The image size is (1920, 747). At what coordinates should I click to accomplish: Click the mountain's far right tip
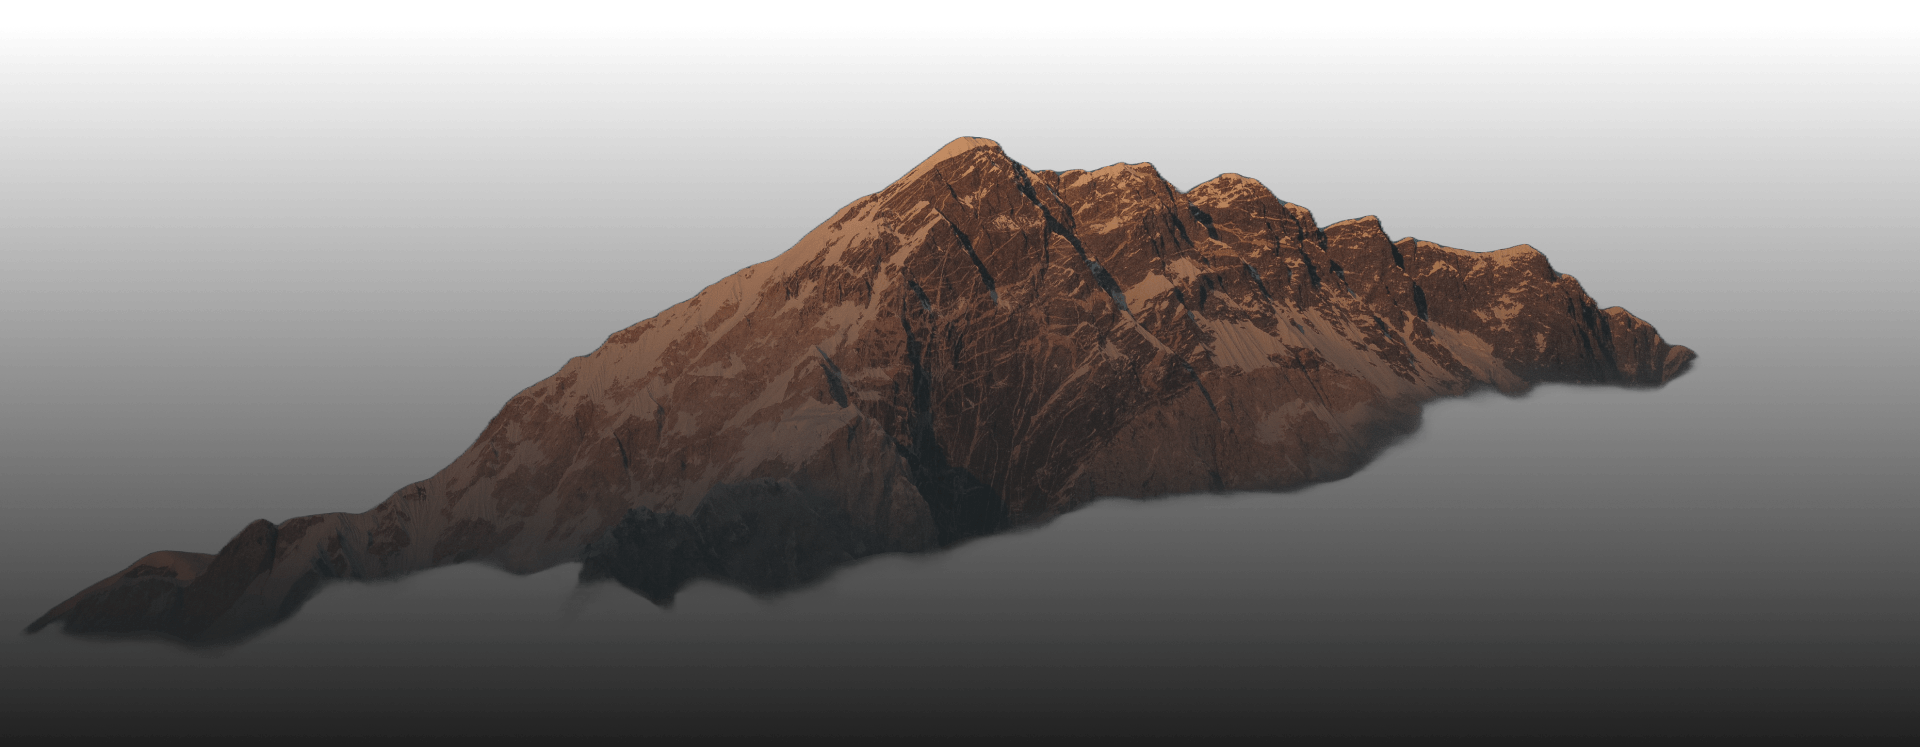click(1690, 354)
